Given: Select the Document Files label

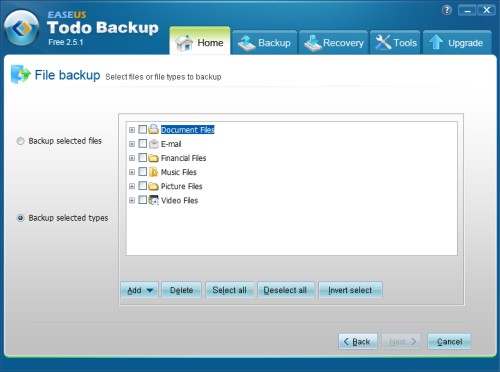Looking at the screenshot, I should (188, 130).
